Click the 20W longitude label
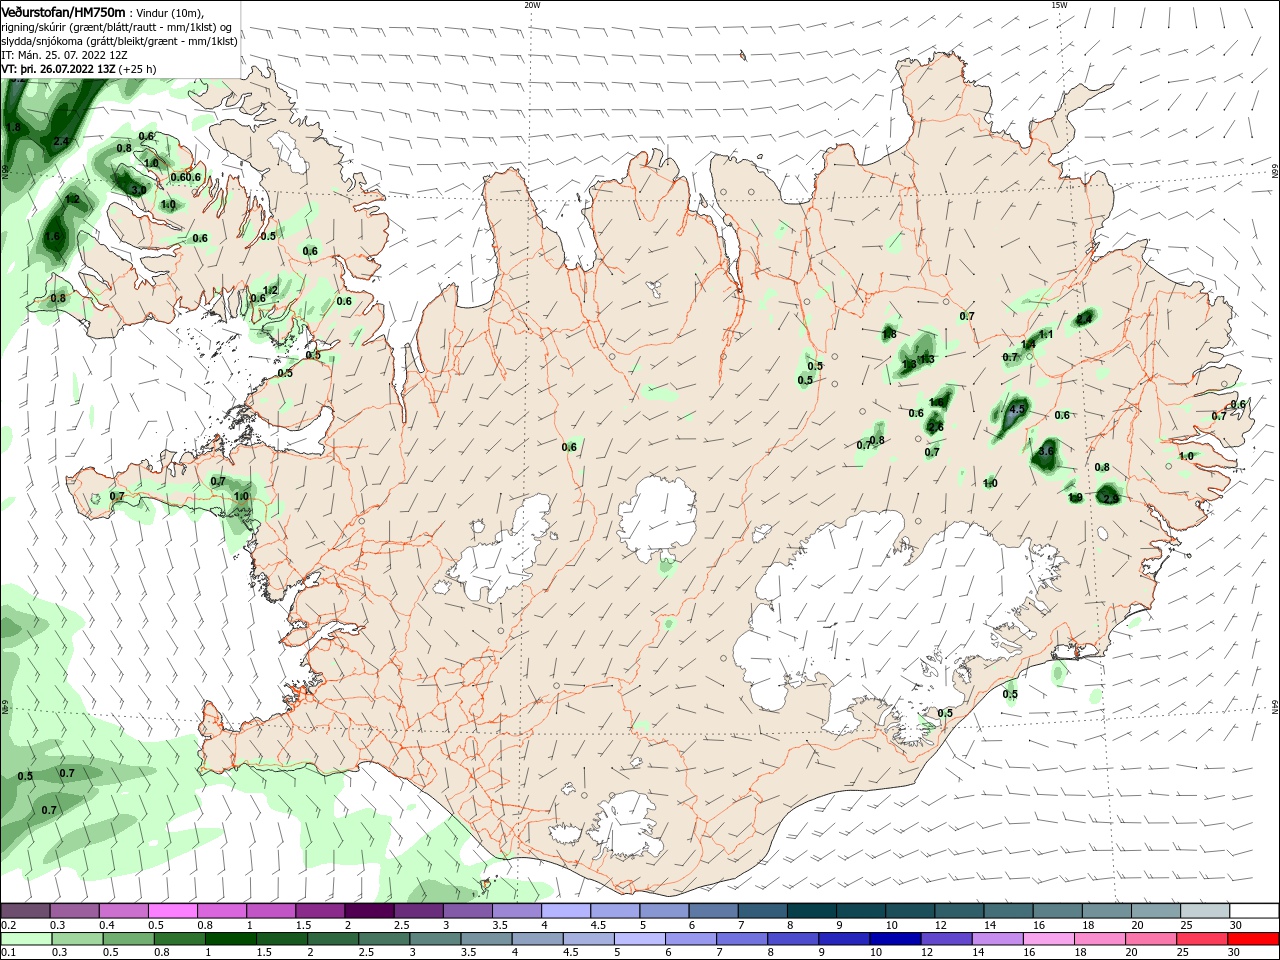 532,5
